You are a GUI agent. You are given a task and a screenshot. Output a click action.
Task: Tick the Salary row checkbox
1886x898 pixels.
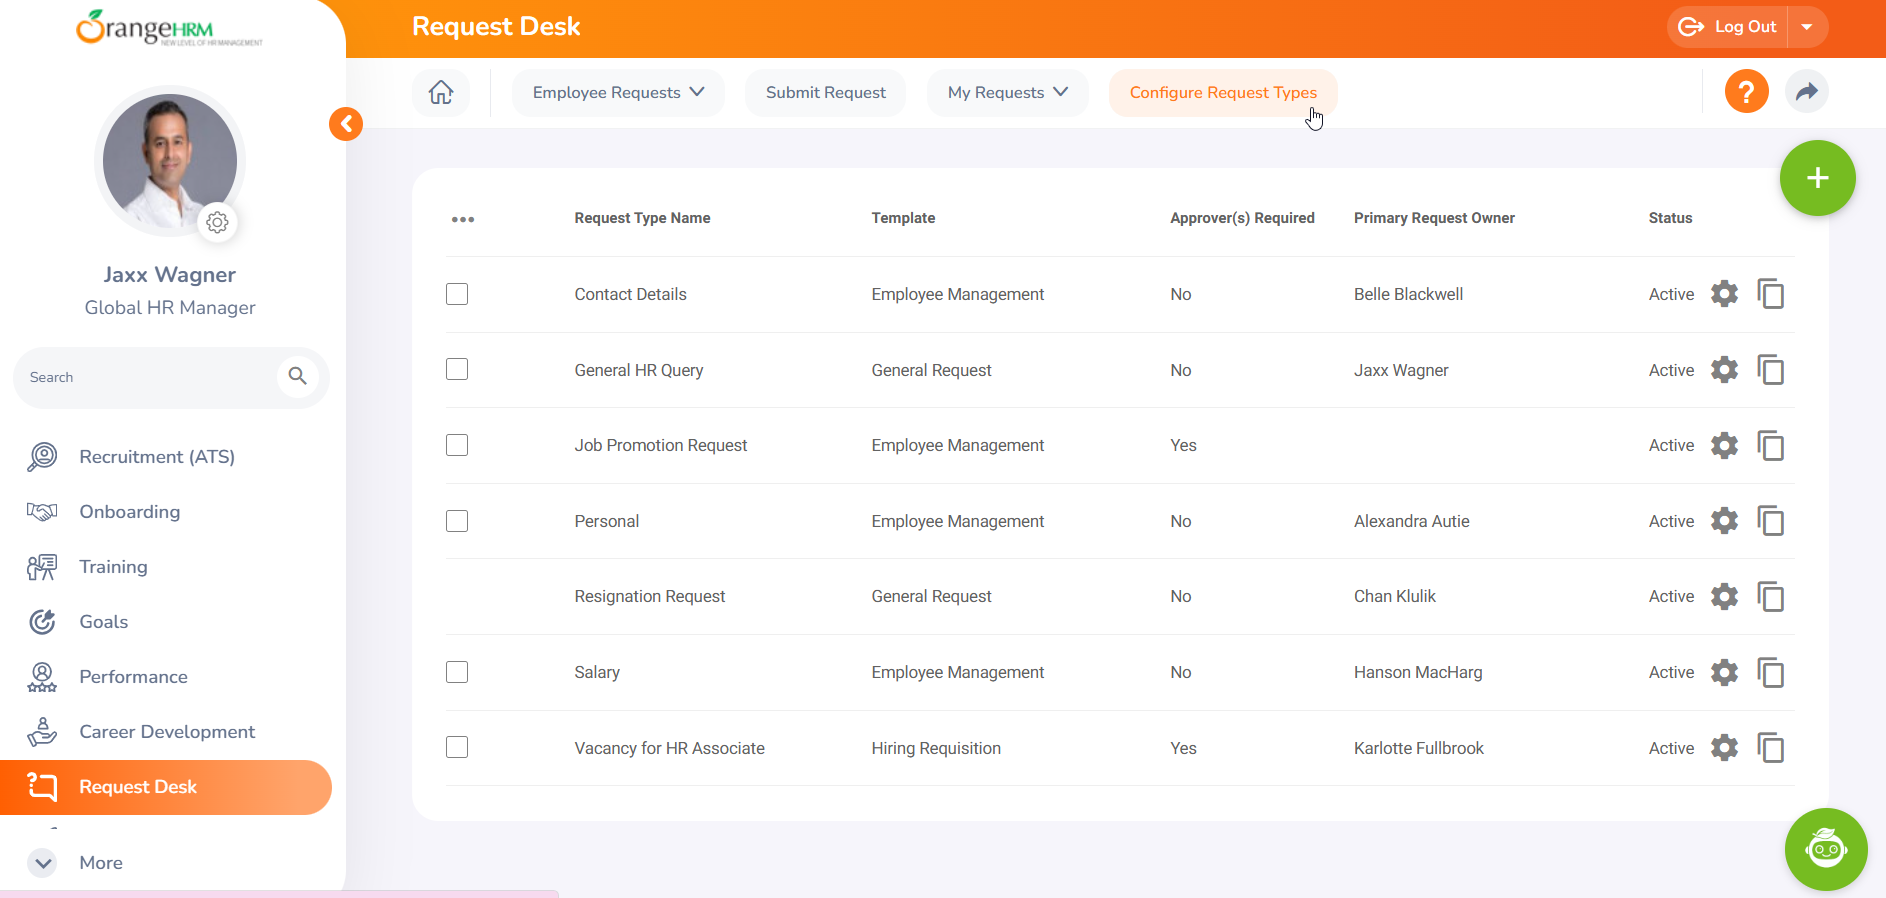tap(457, 672)
